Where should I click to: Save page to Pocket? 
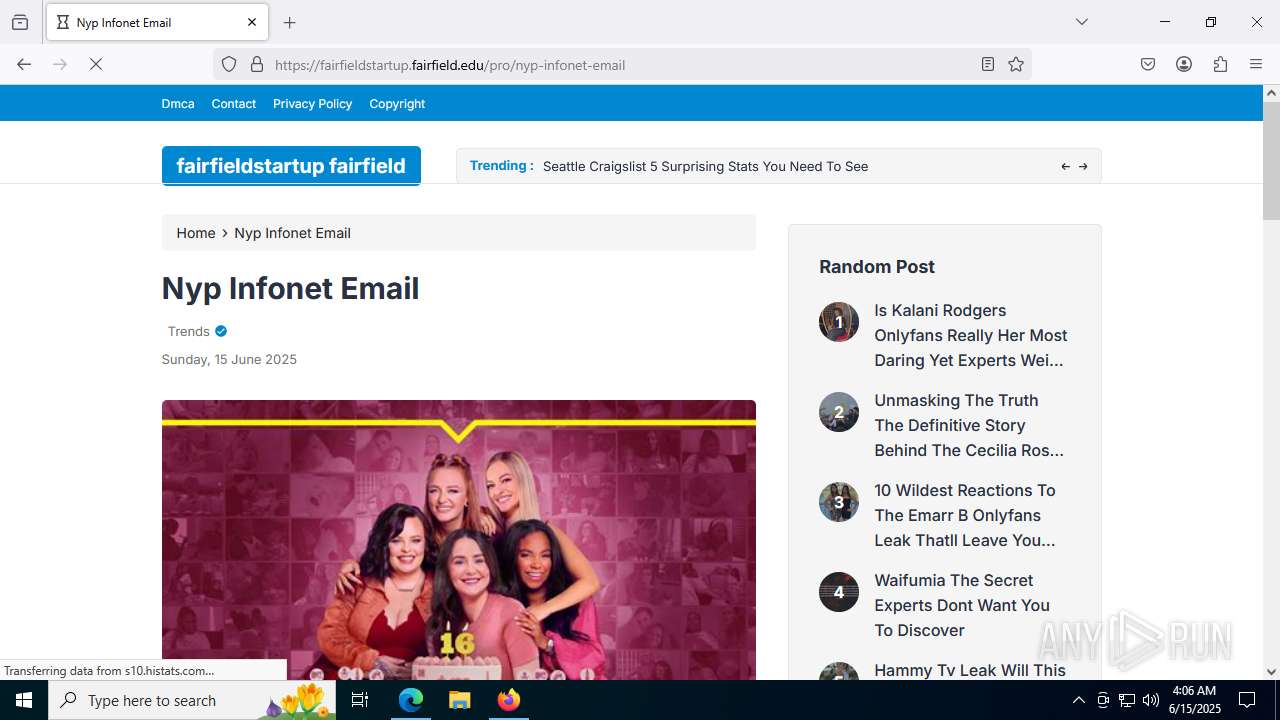(1148, 64)
